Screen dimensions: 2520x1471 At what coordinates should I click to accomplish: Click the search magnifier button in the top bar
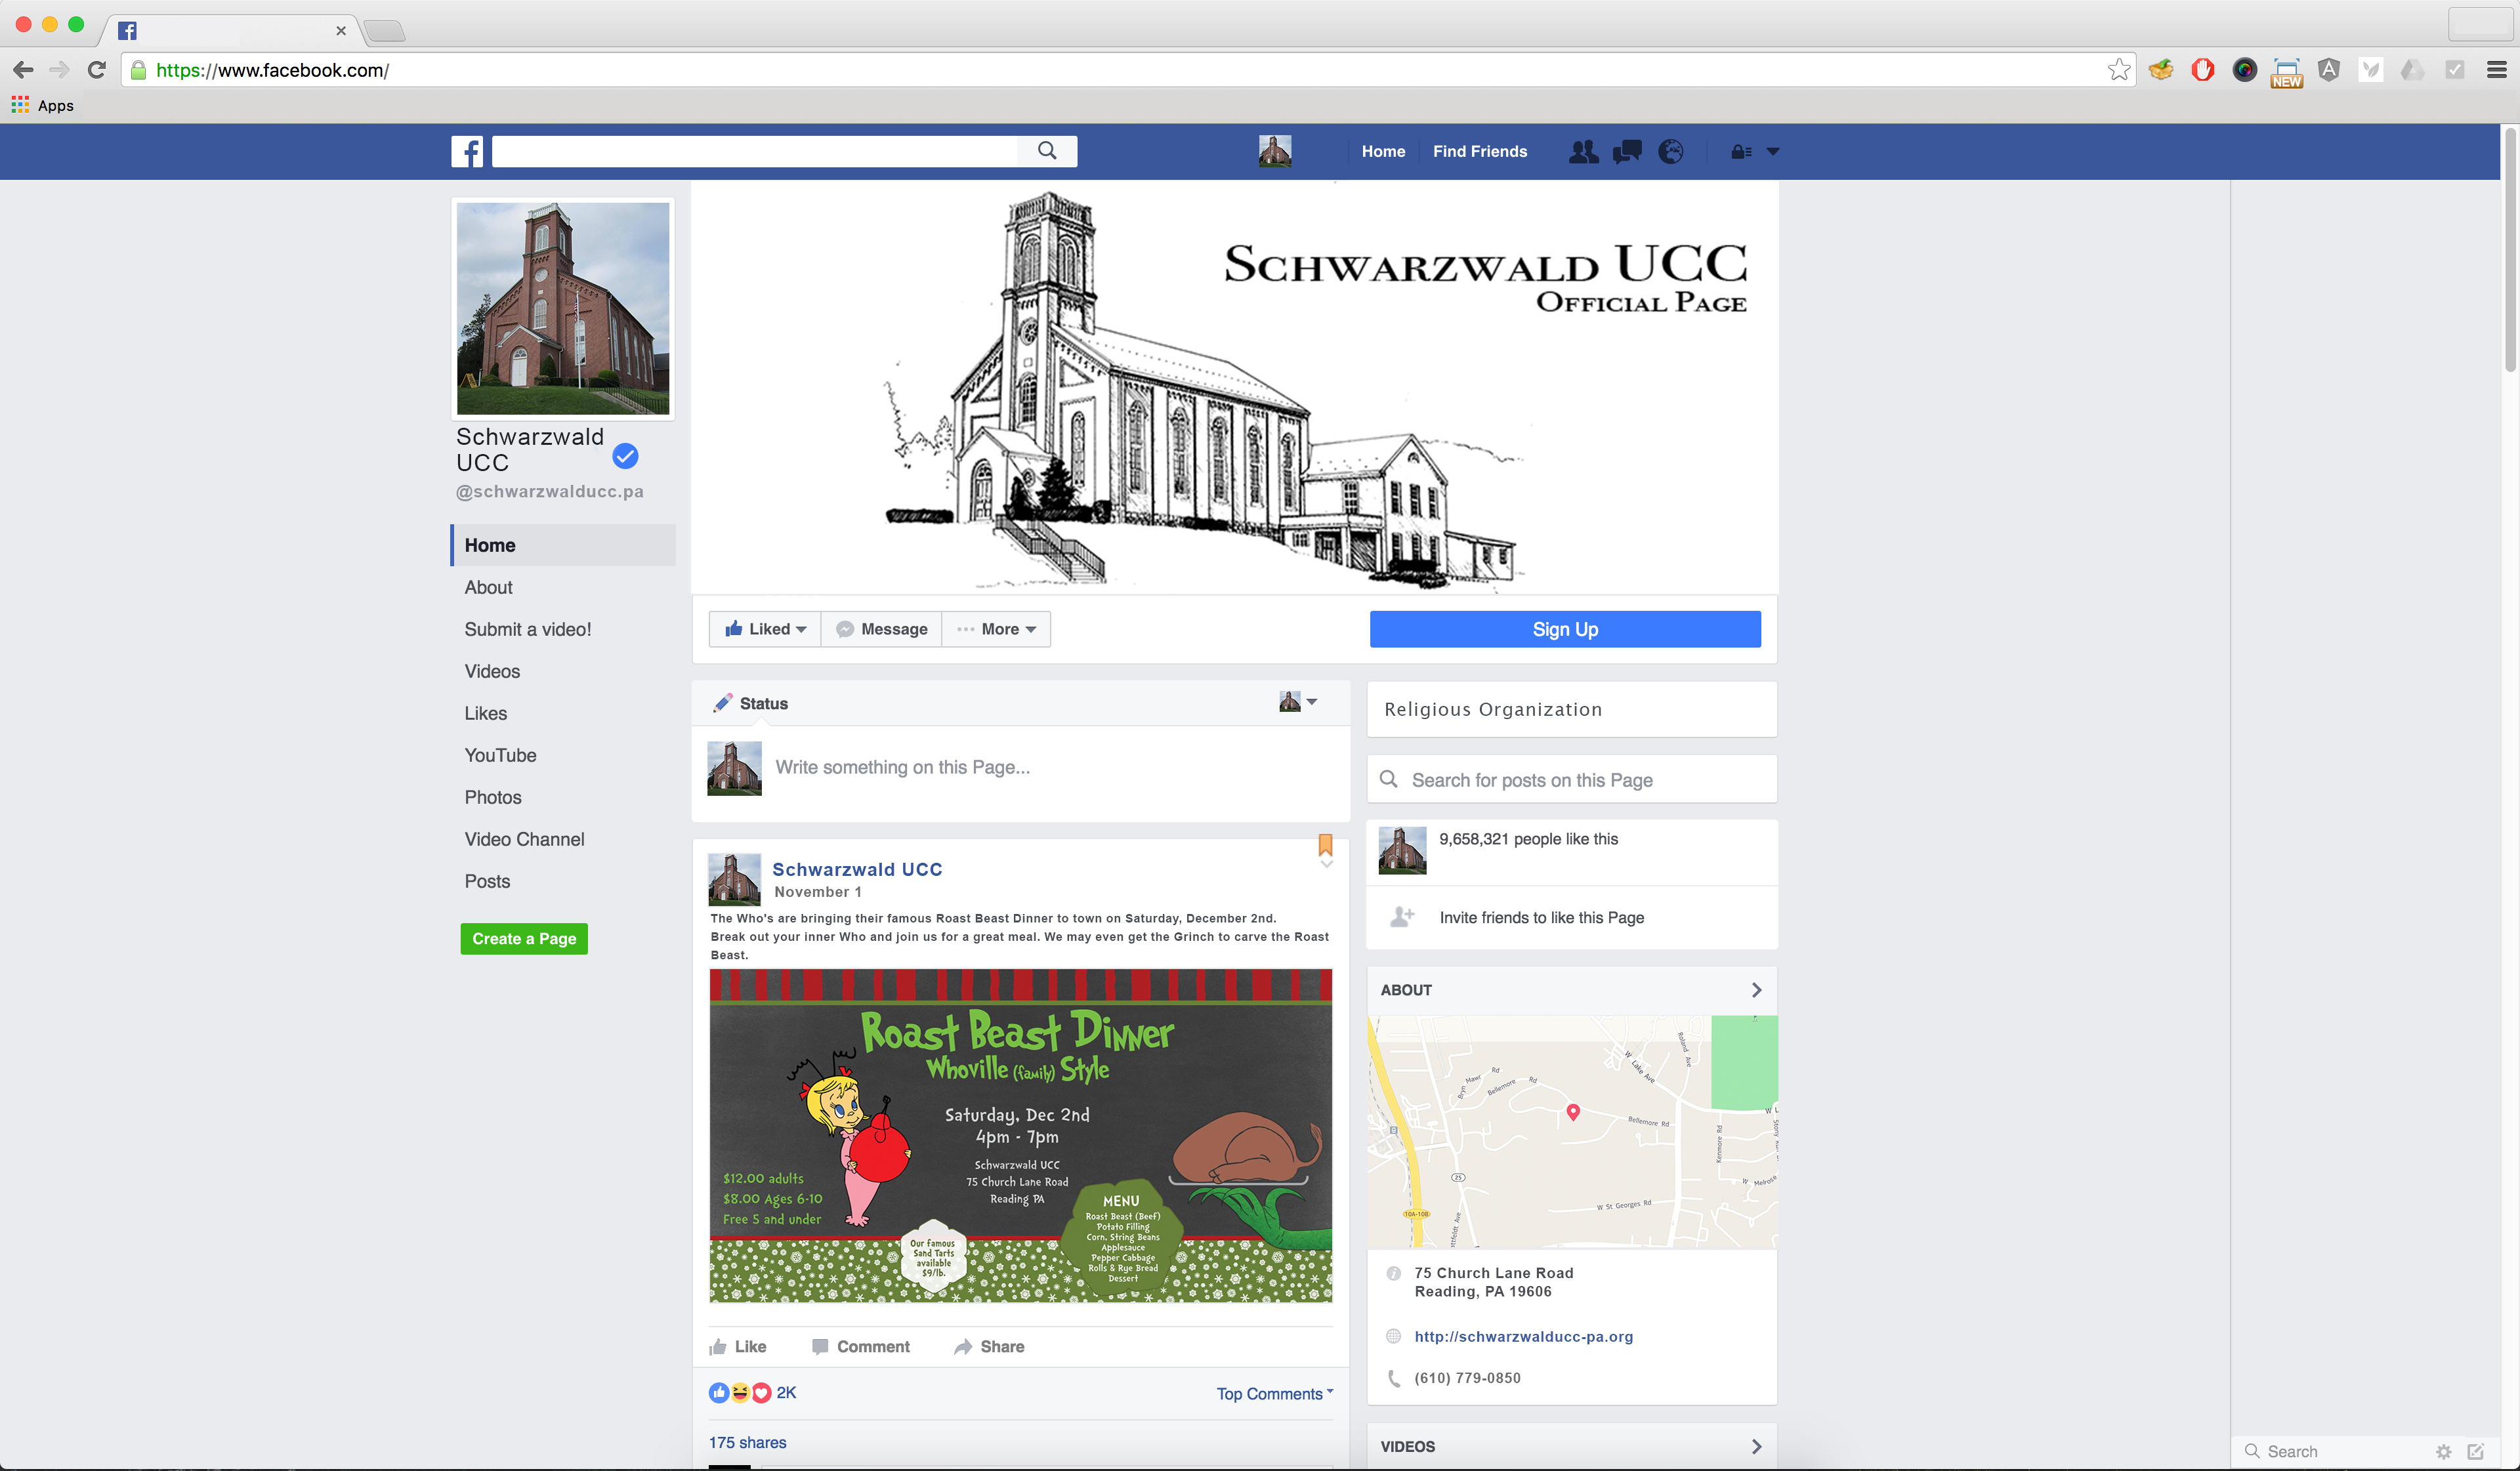(1046, 151)
